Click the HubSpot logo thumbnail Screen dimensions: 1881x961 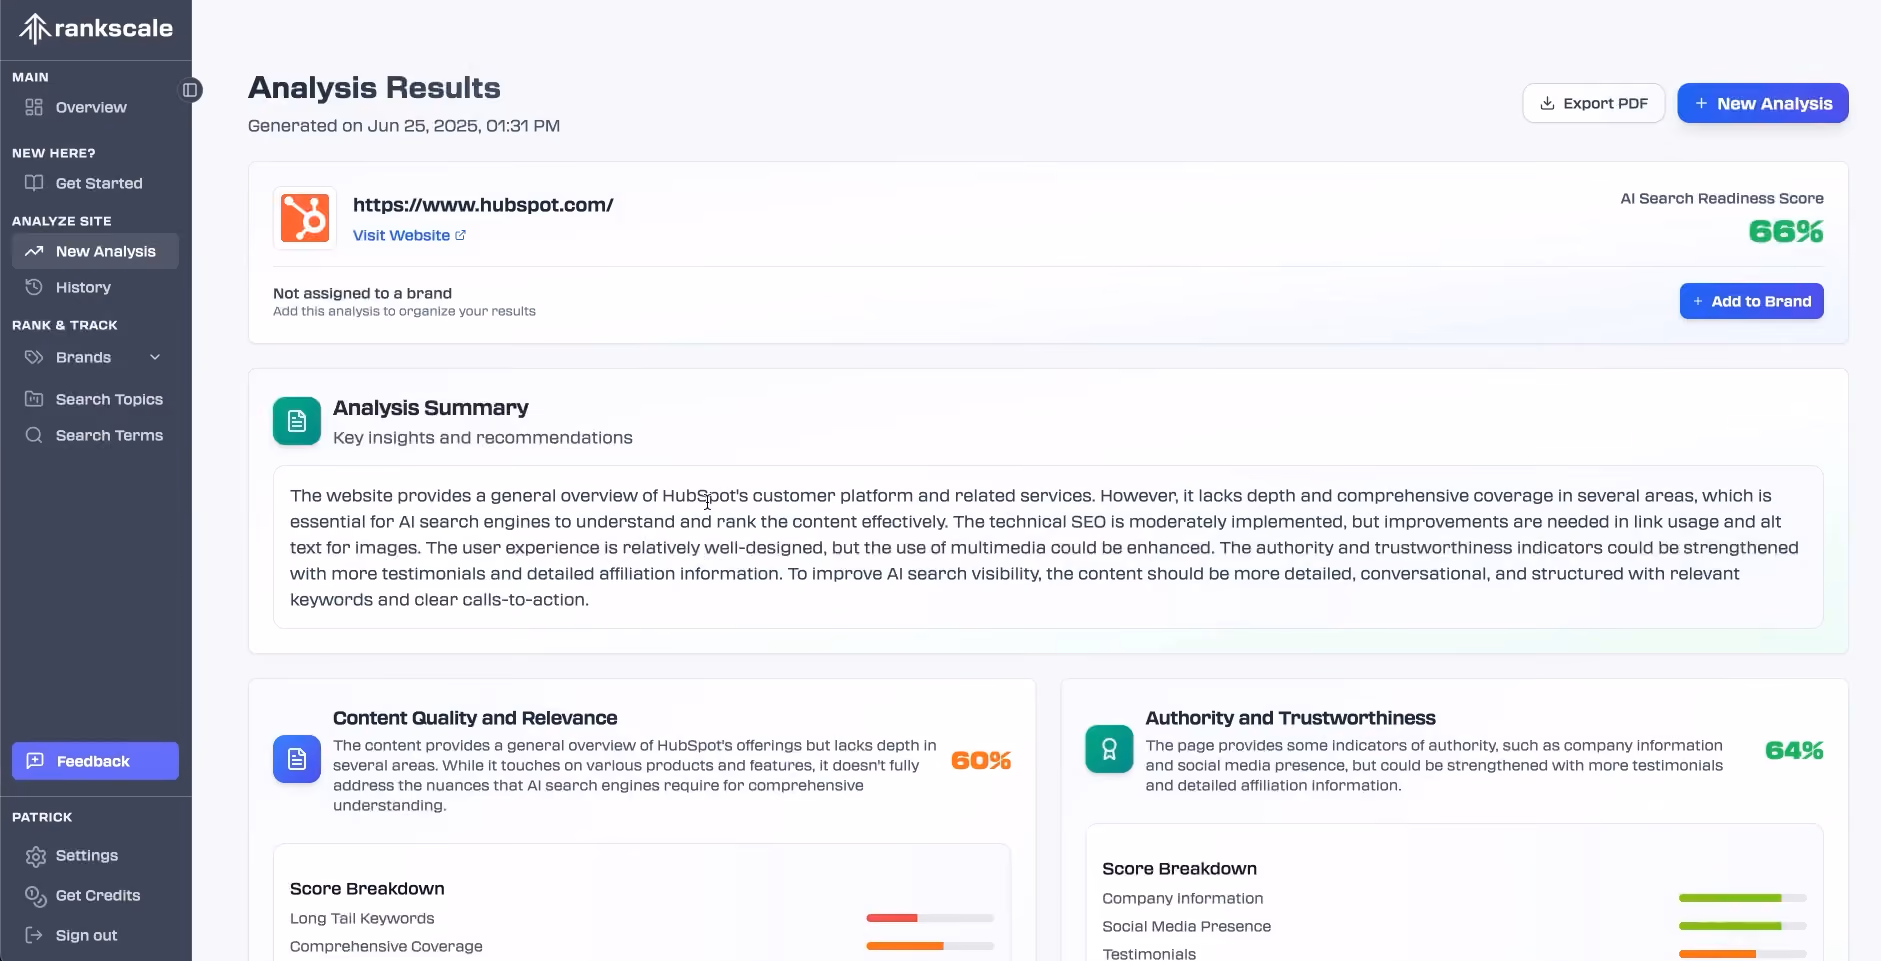[305, 218]
